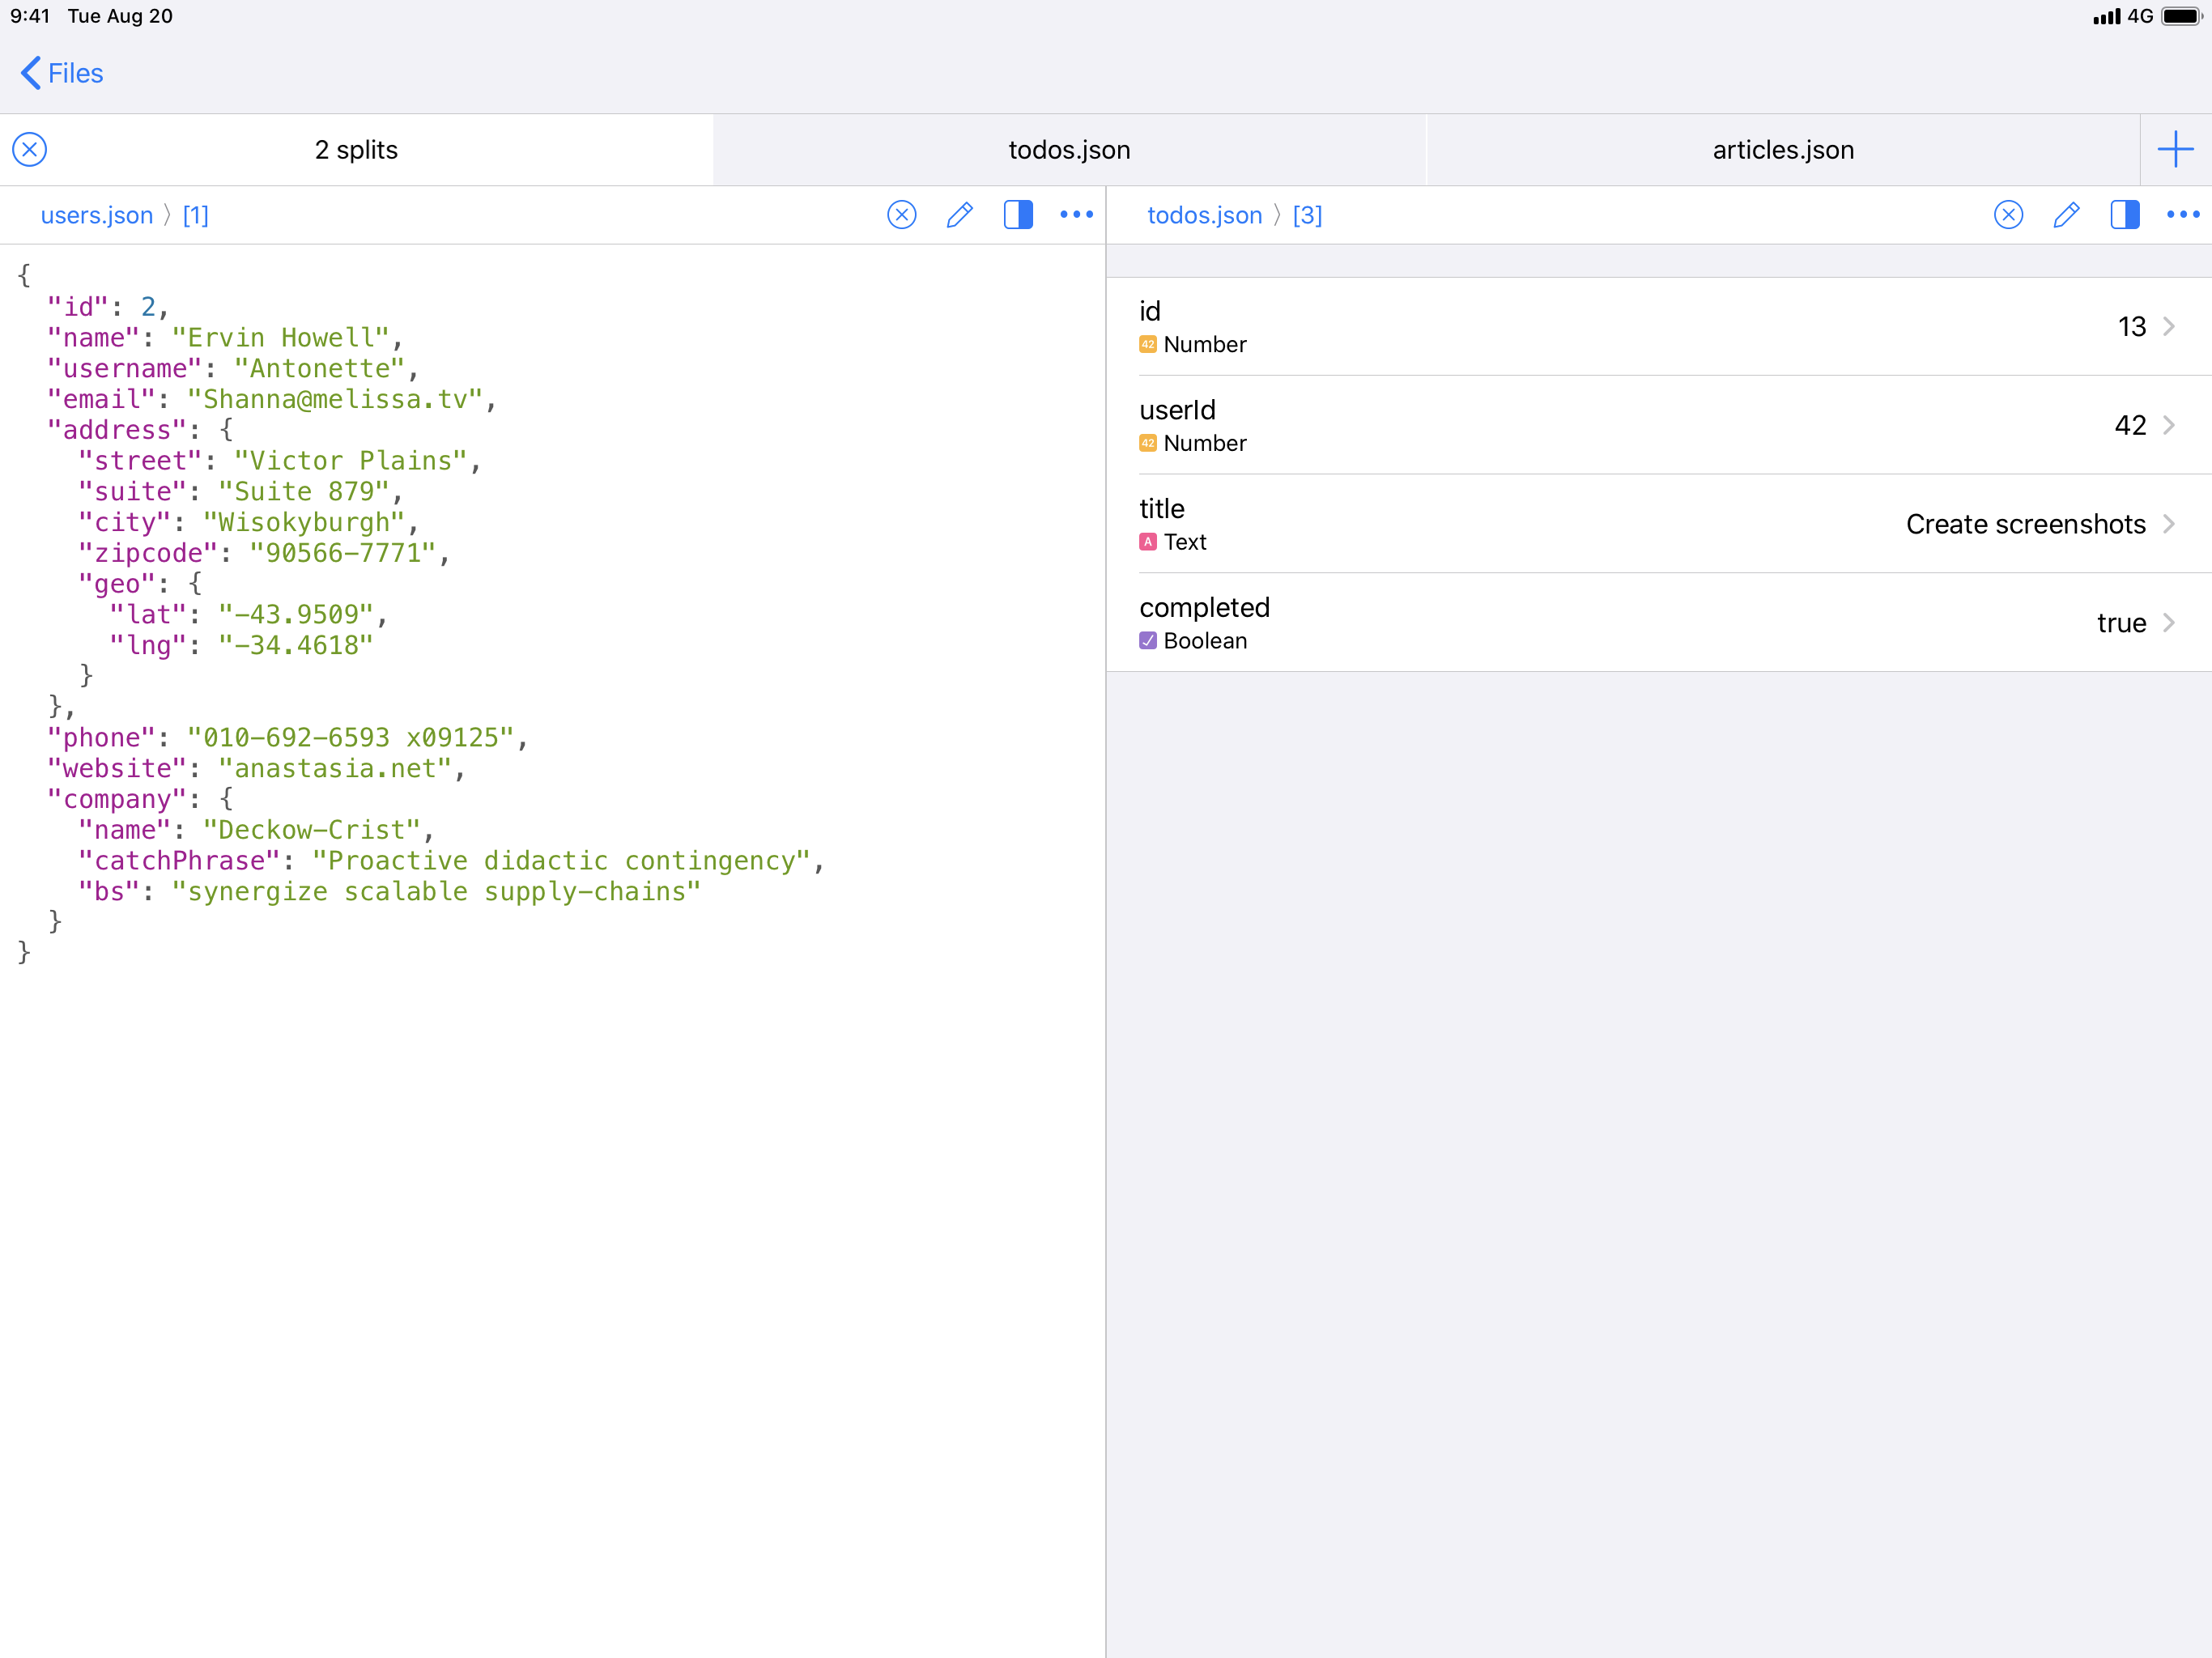Expand the title row Create screenshots
This screenshot has width=2212, height=1658.
pos(1657,524)
